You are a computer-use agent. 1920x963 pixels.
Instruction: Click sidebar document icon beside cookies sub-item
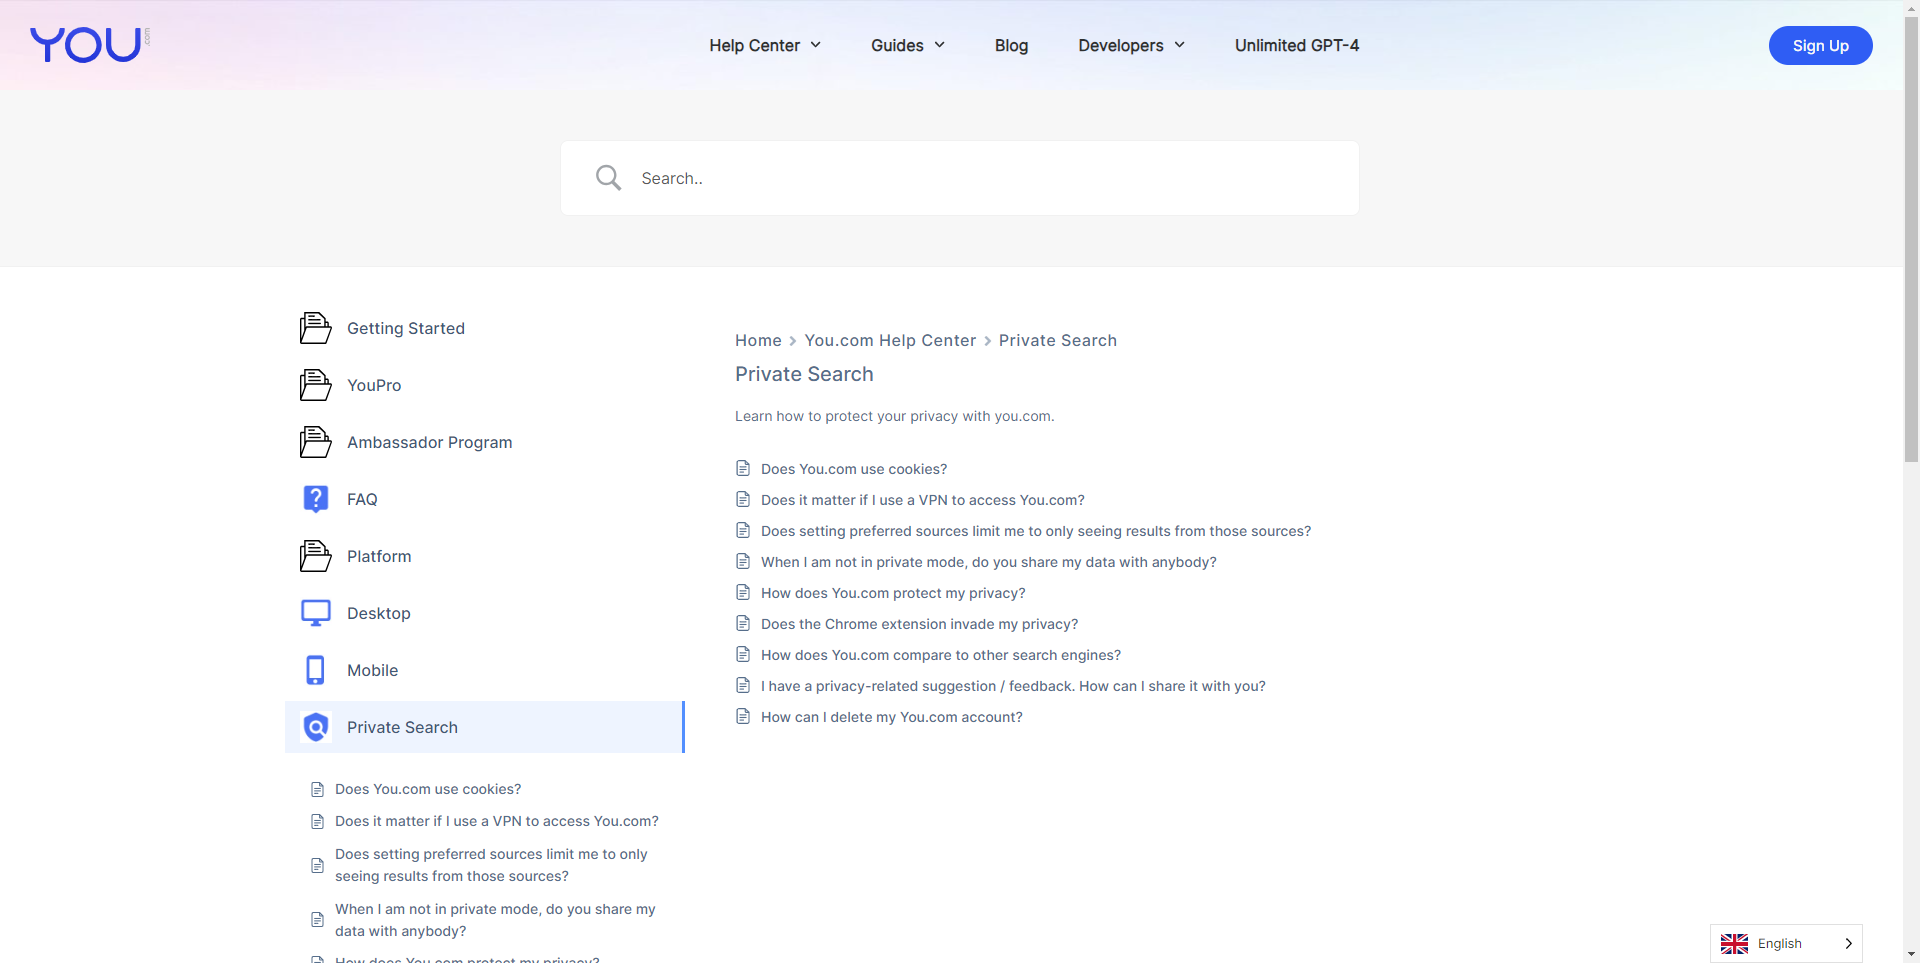pos(317,789)
